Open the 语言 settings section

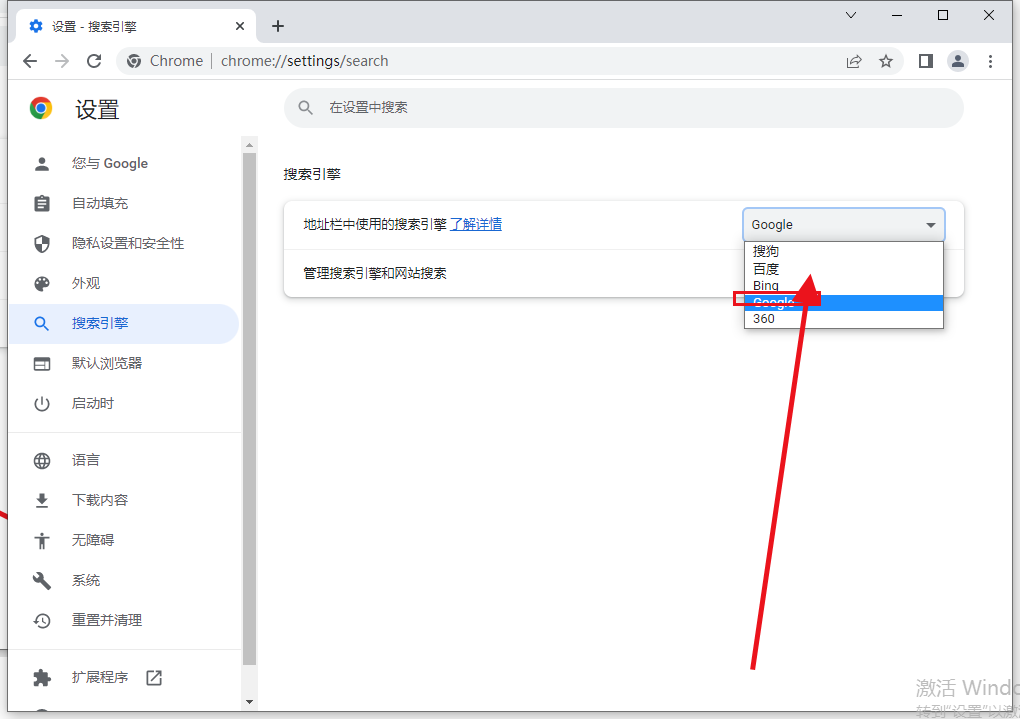coord(124,461)
